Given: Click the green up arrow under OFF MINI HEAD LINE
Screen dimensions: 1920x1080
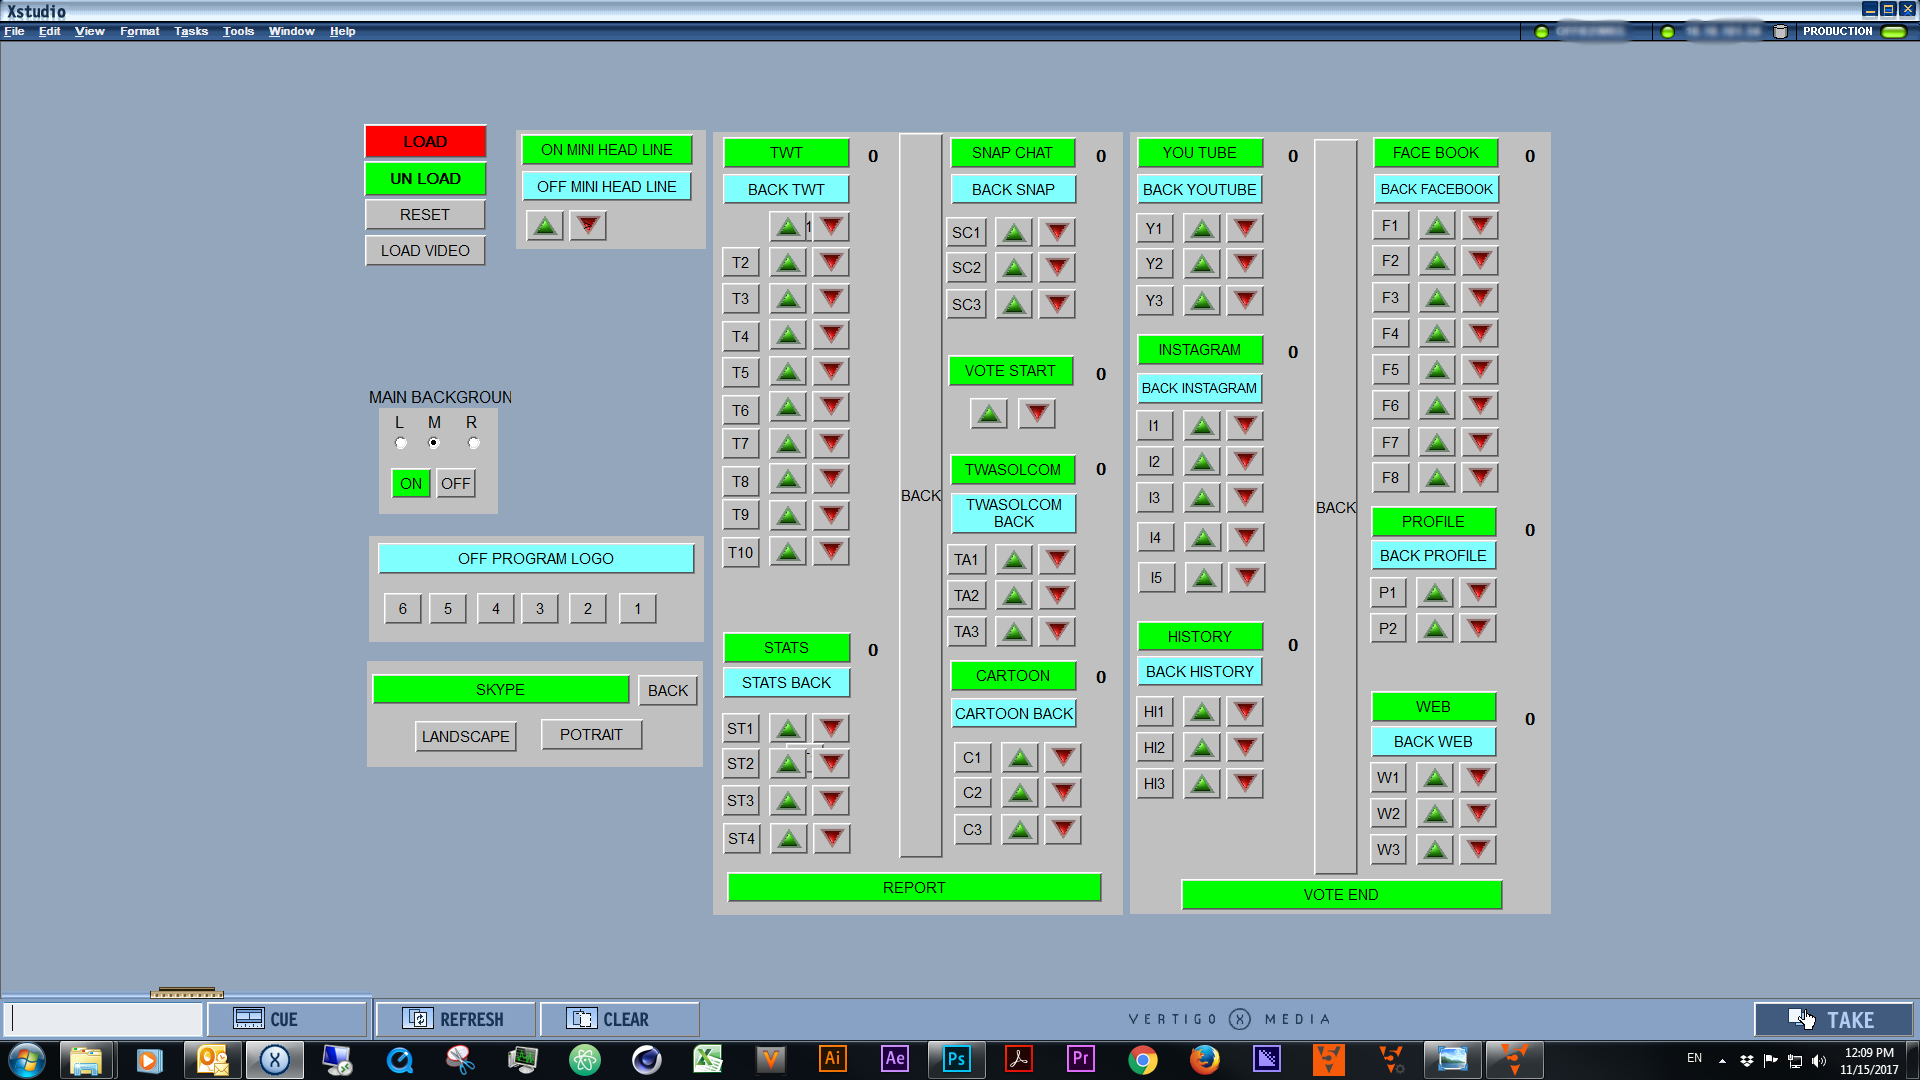Looking at the screenshot, I should click(x=545, y=226).
